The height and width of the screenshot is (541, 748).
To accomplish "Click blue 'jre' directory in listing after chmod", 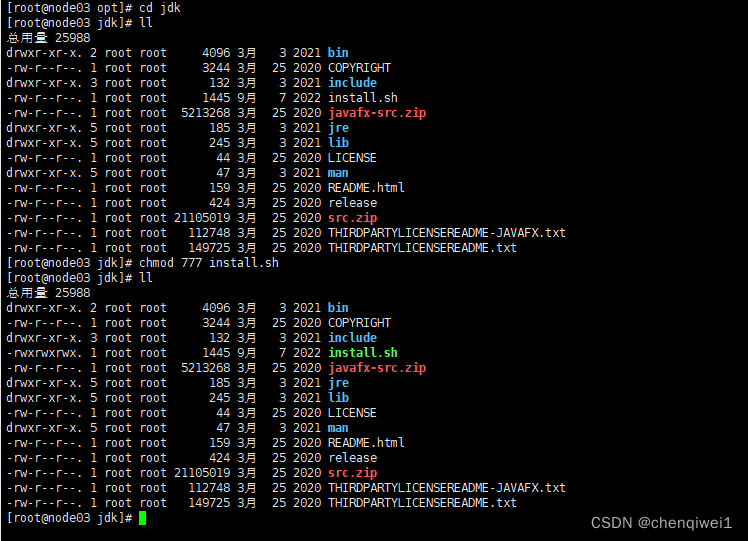I will [338, 383].
